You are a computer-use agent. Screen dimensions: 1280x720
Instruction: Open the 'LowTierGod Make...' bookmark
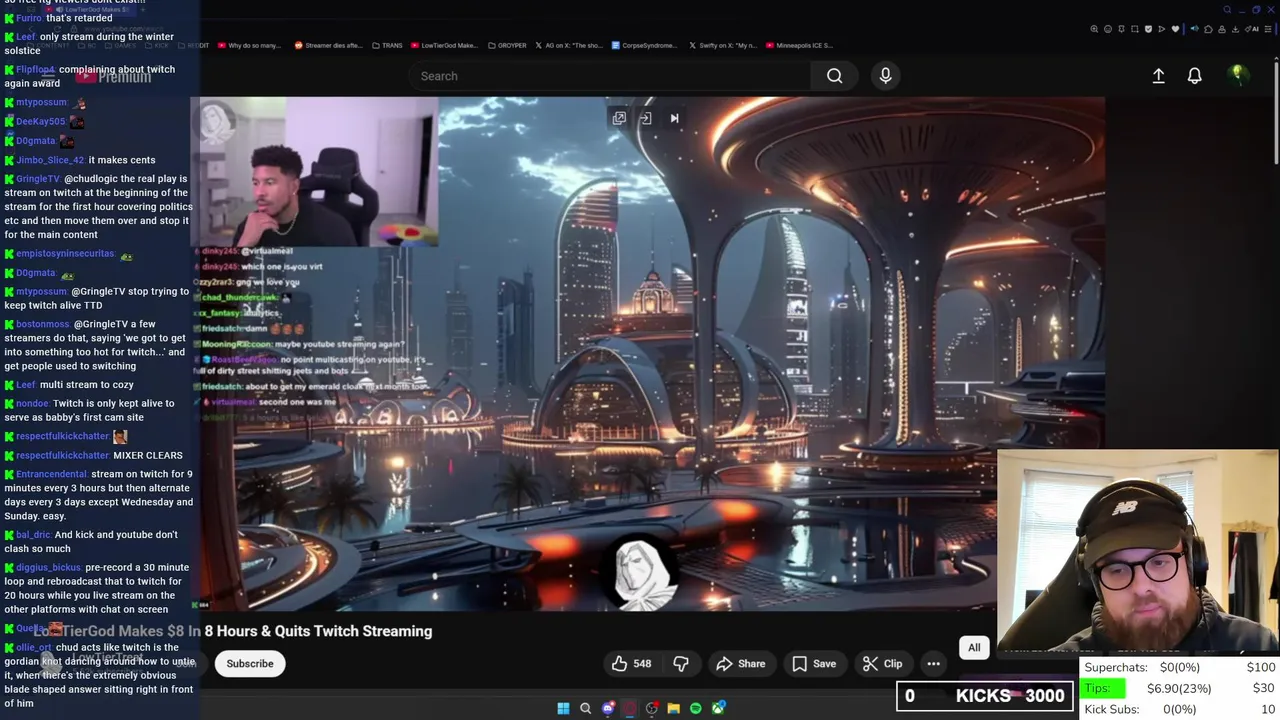(444, 45)
